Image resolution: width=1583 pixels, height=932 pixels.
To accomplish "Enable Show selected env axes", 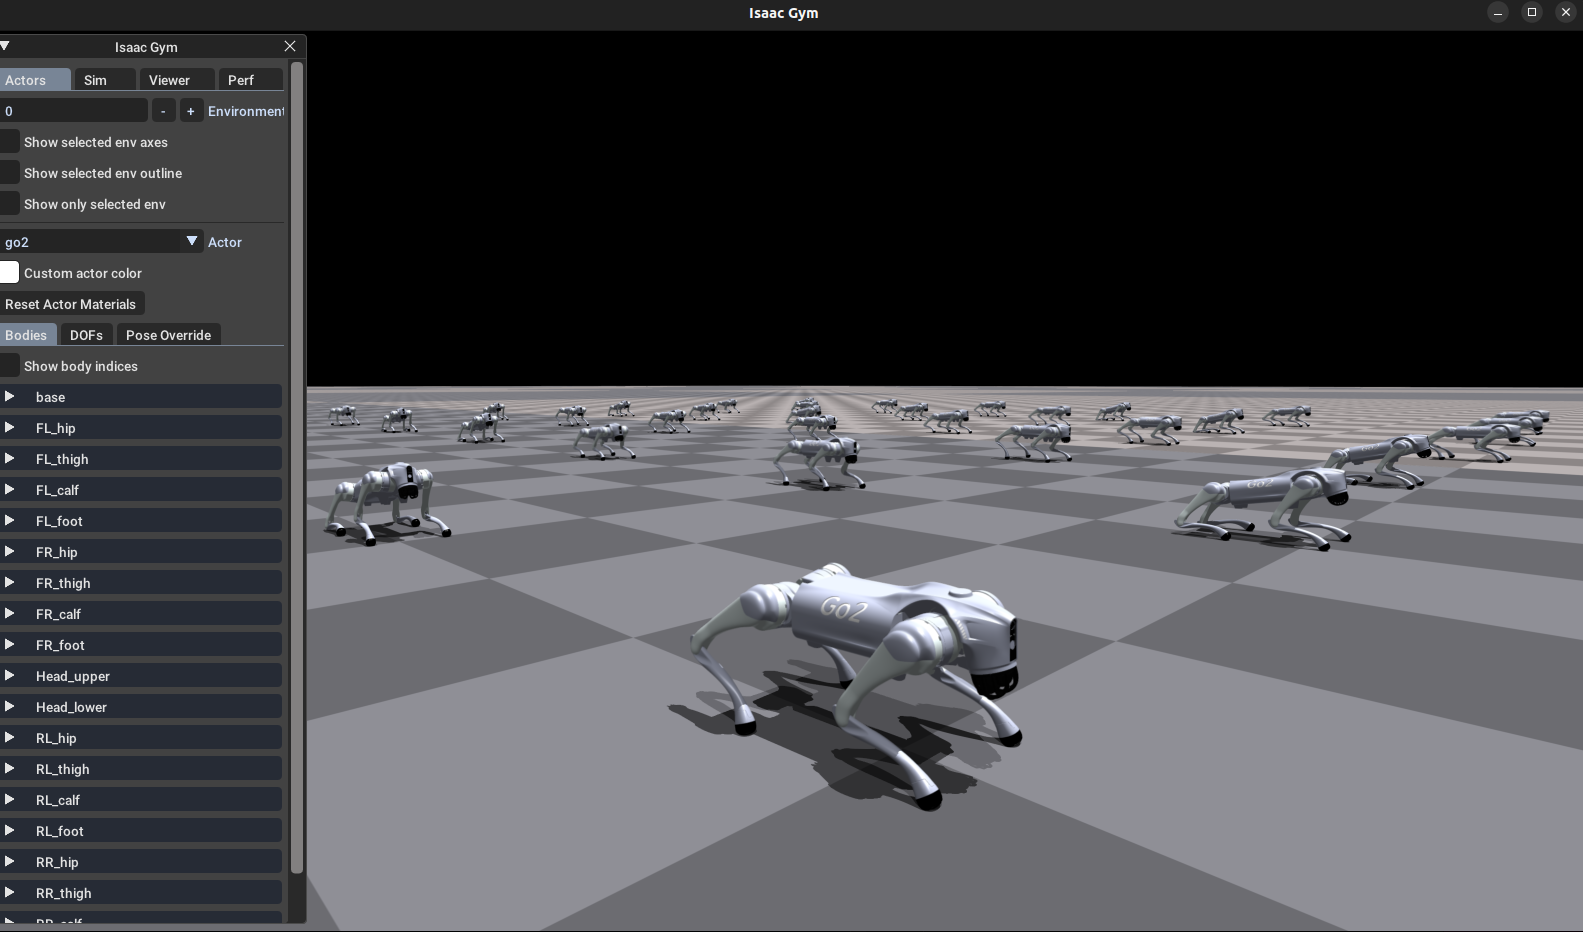I will [x=9, y=142].
